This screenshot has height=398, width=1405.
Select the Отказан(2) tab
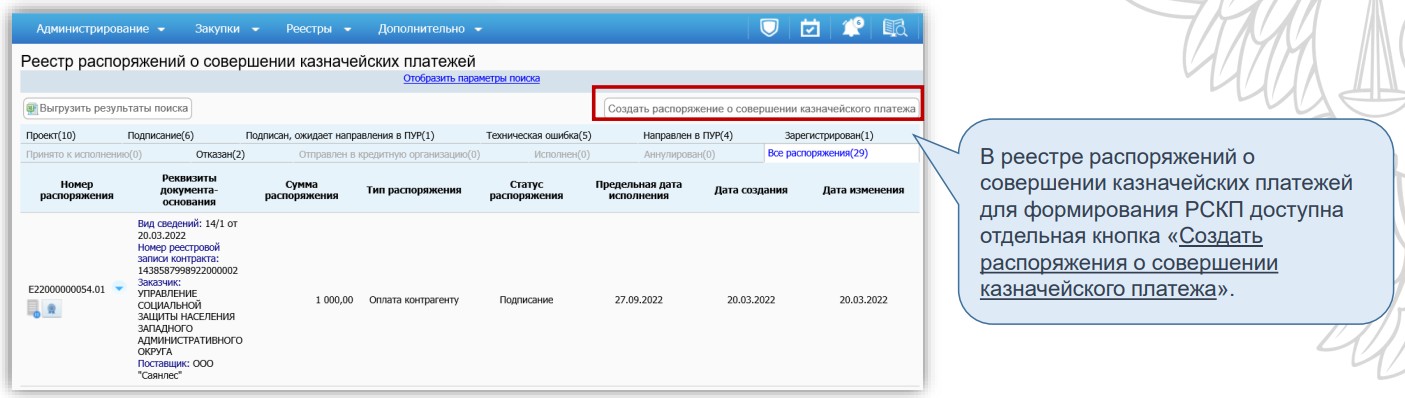(221, 154)
